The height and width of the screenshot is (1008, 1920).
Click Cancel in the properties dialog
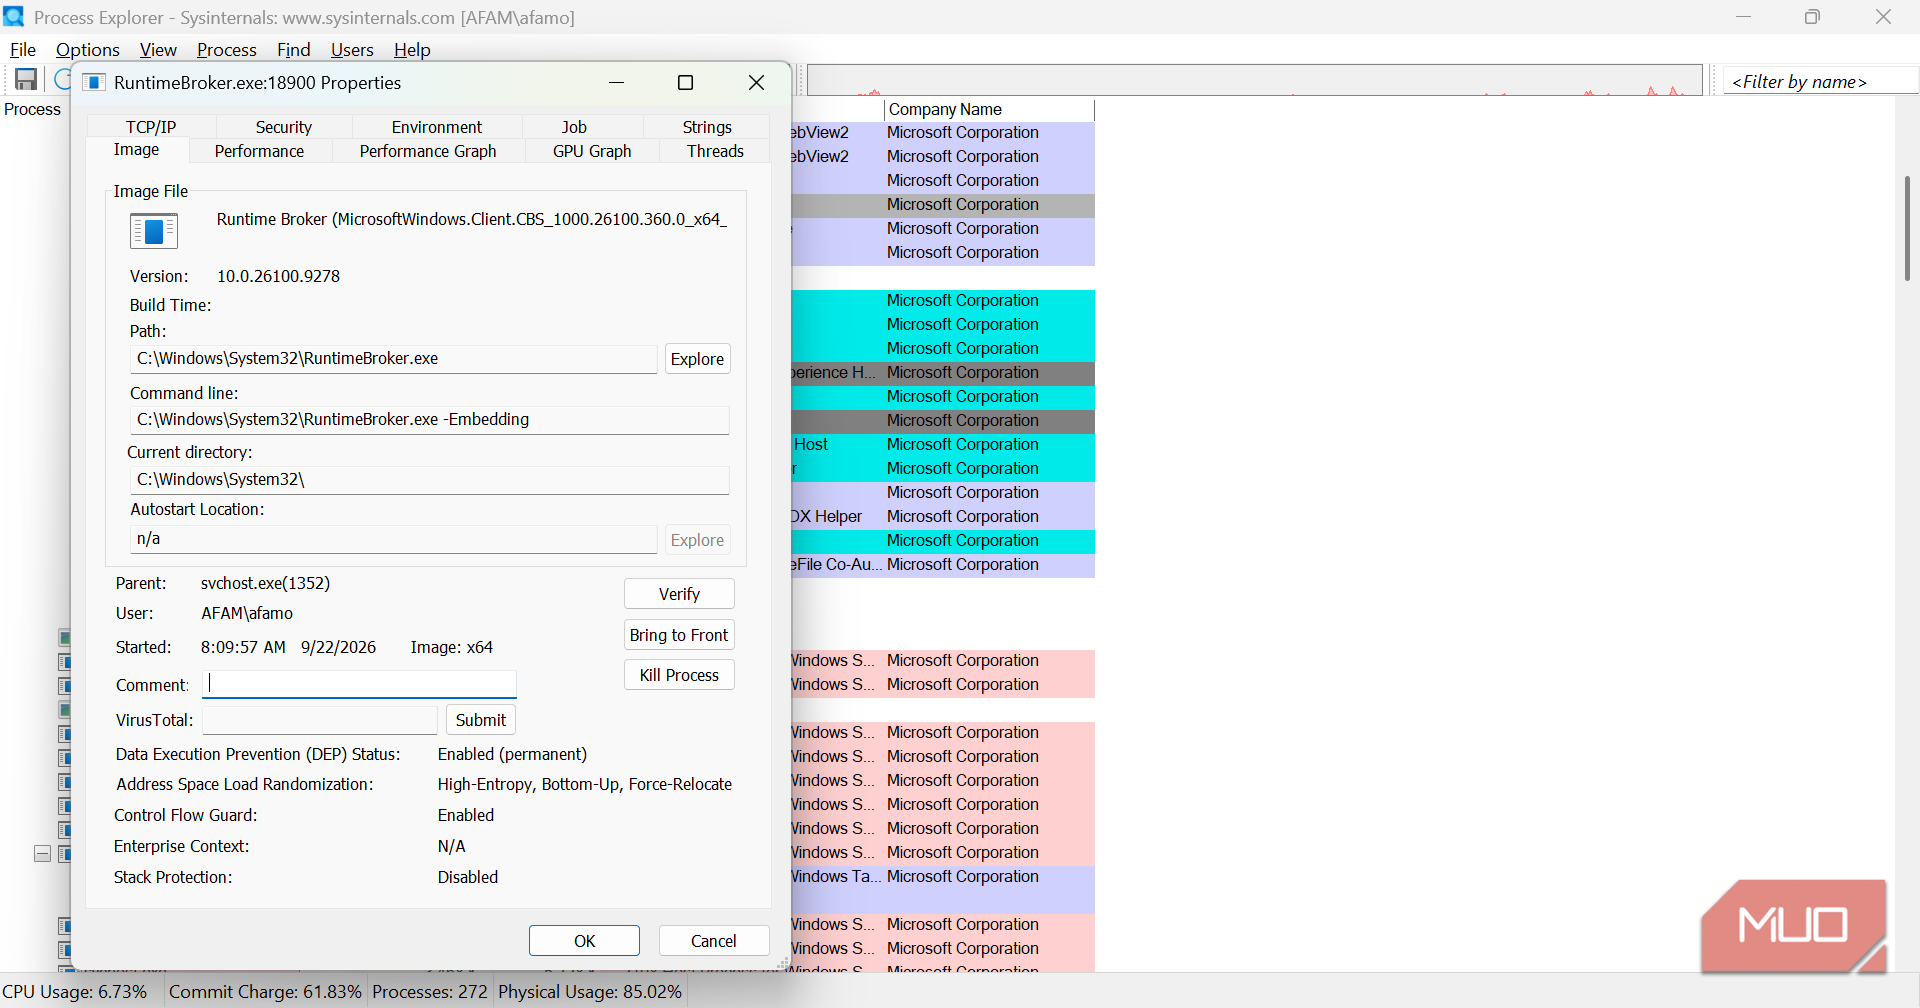(714, 941)
